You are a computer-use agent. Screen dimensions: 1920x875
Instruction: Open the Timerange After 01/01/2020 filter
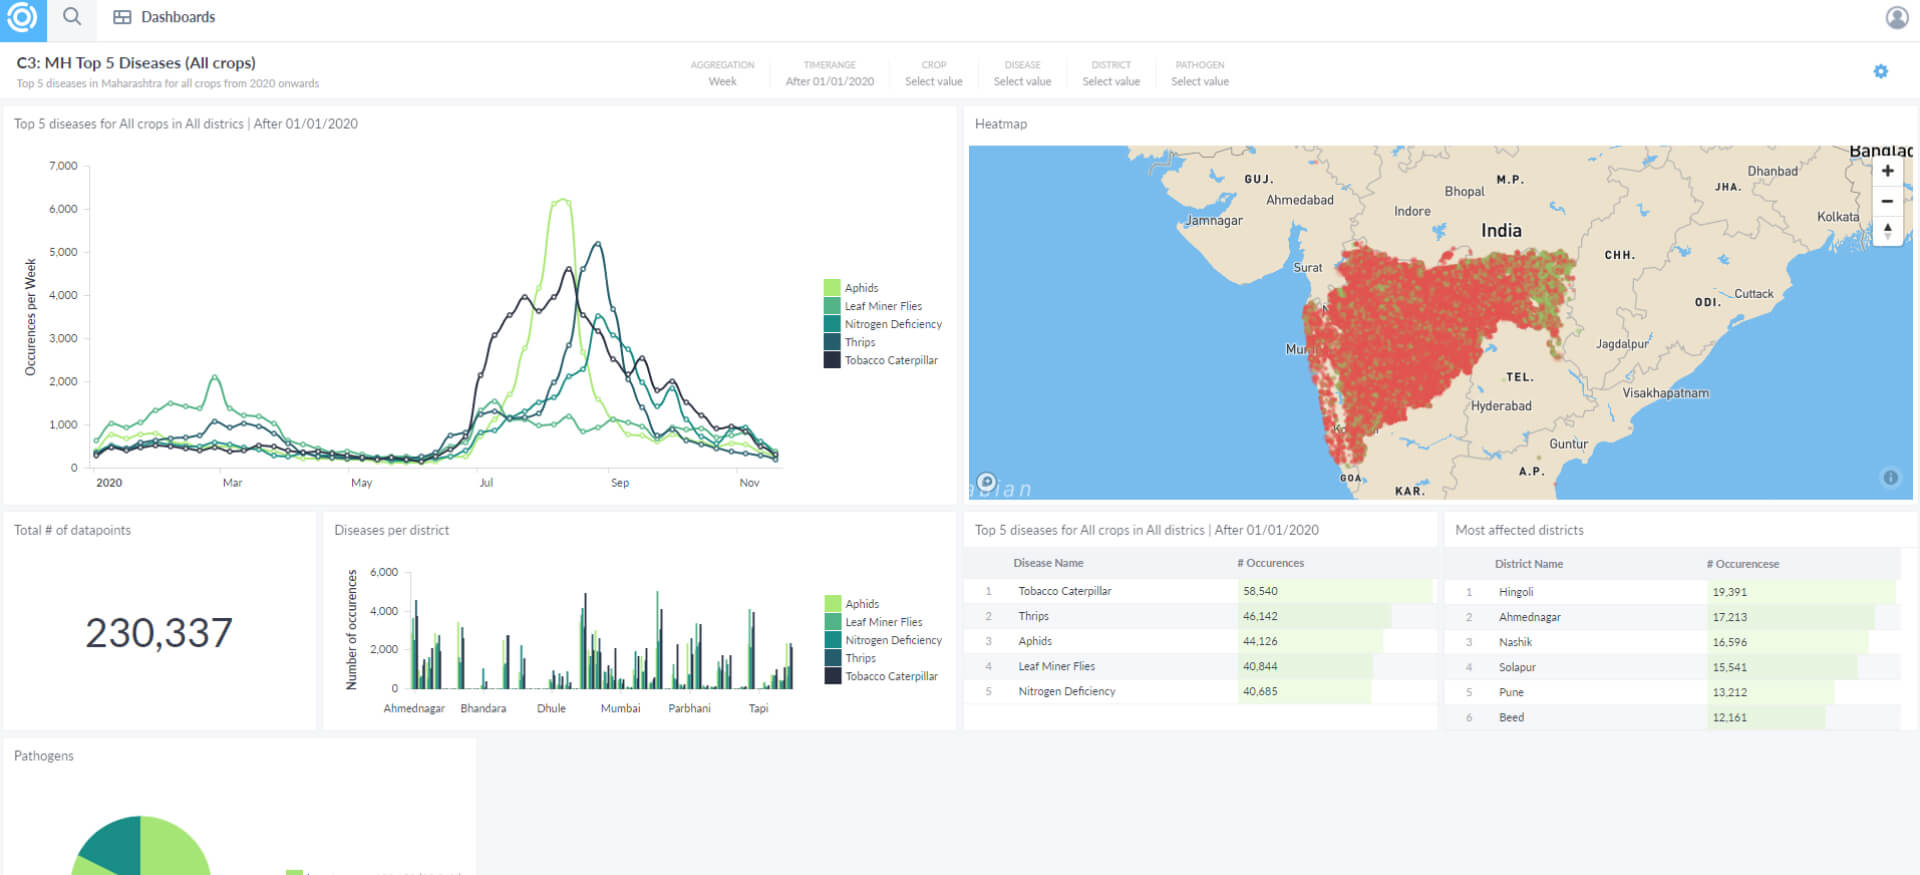[829, 73]
